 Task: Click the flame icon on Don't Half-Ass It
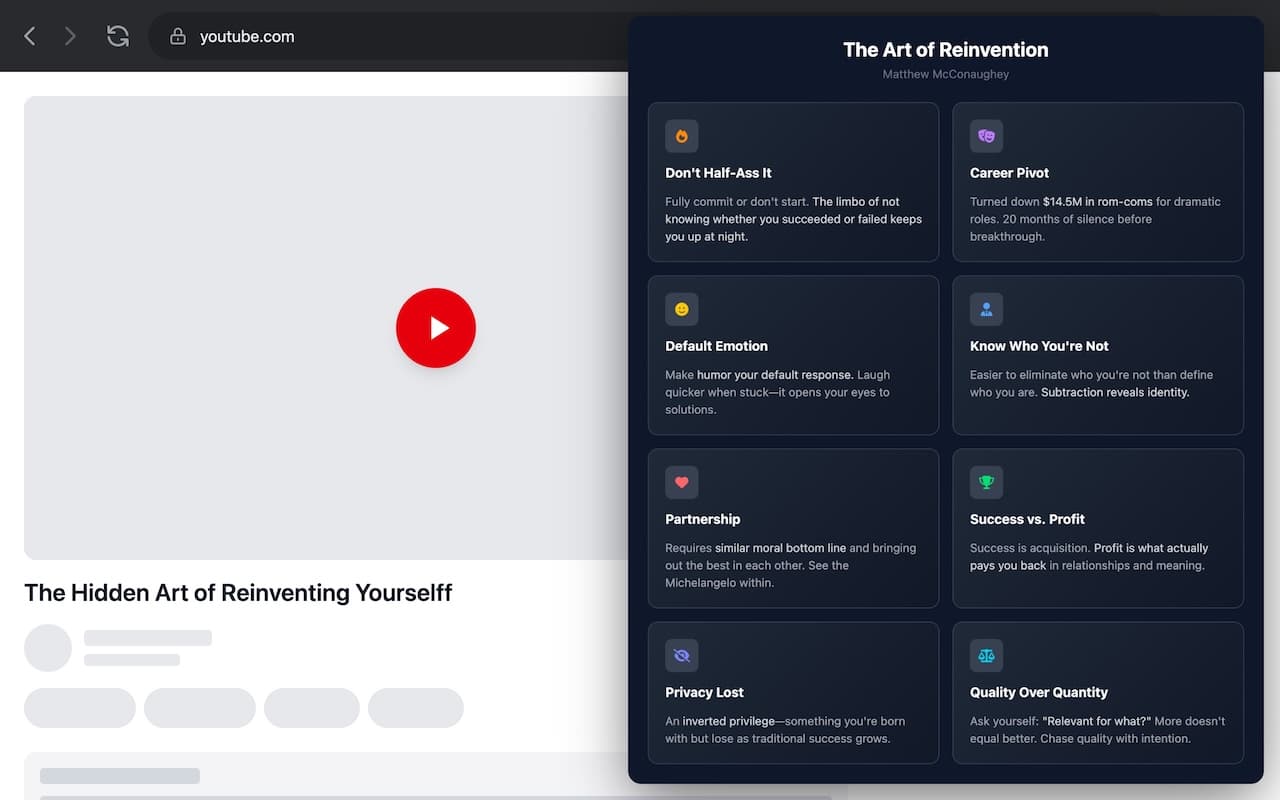point(682,136)
